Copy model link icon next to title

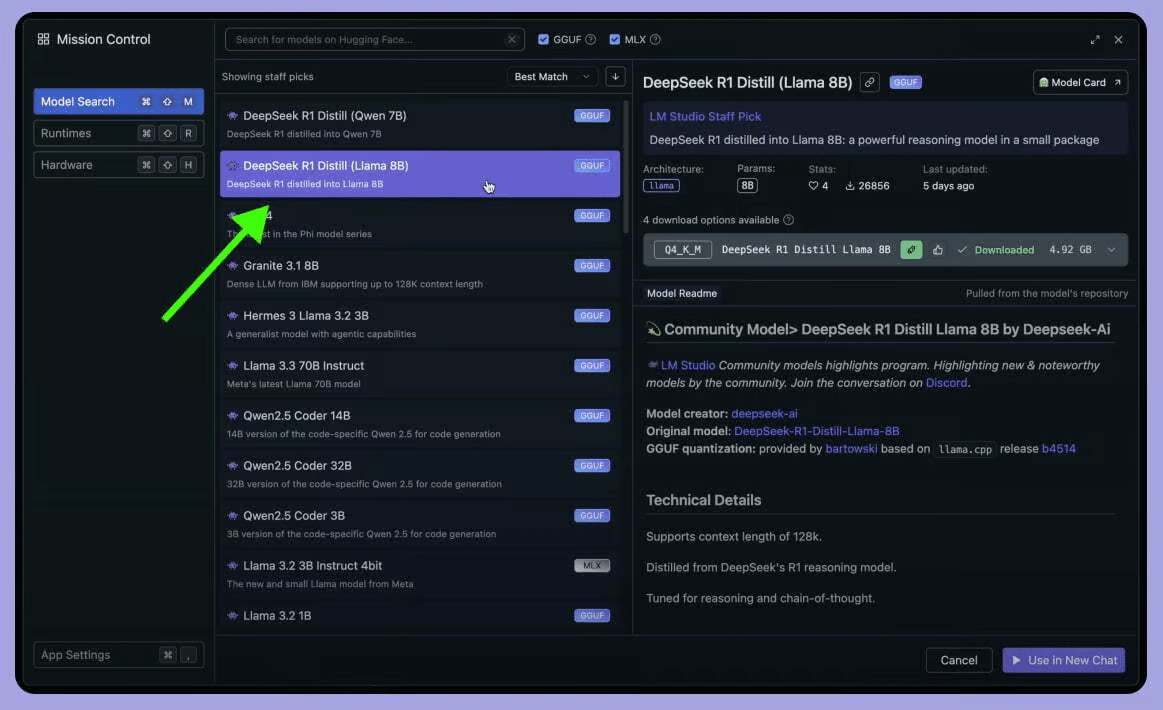pos(869,82)
